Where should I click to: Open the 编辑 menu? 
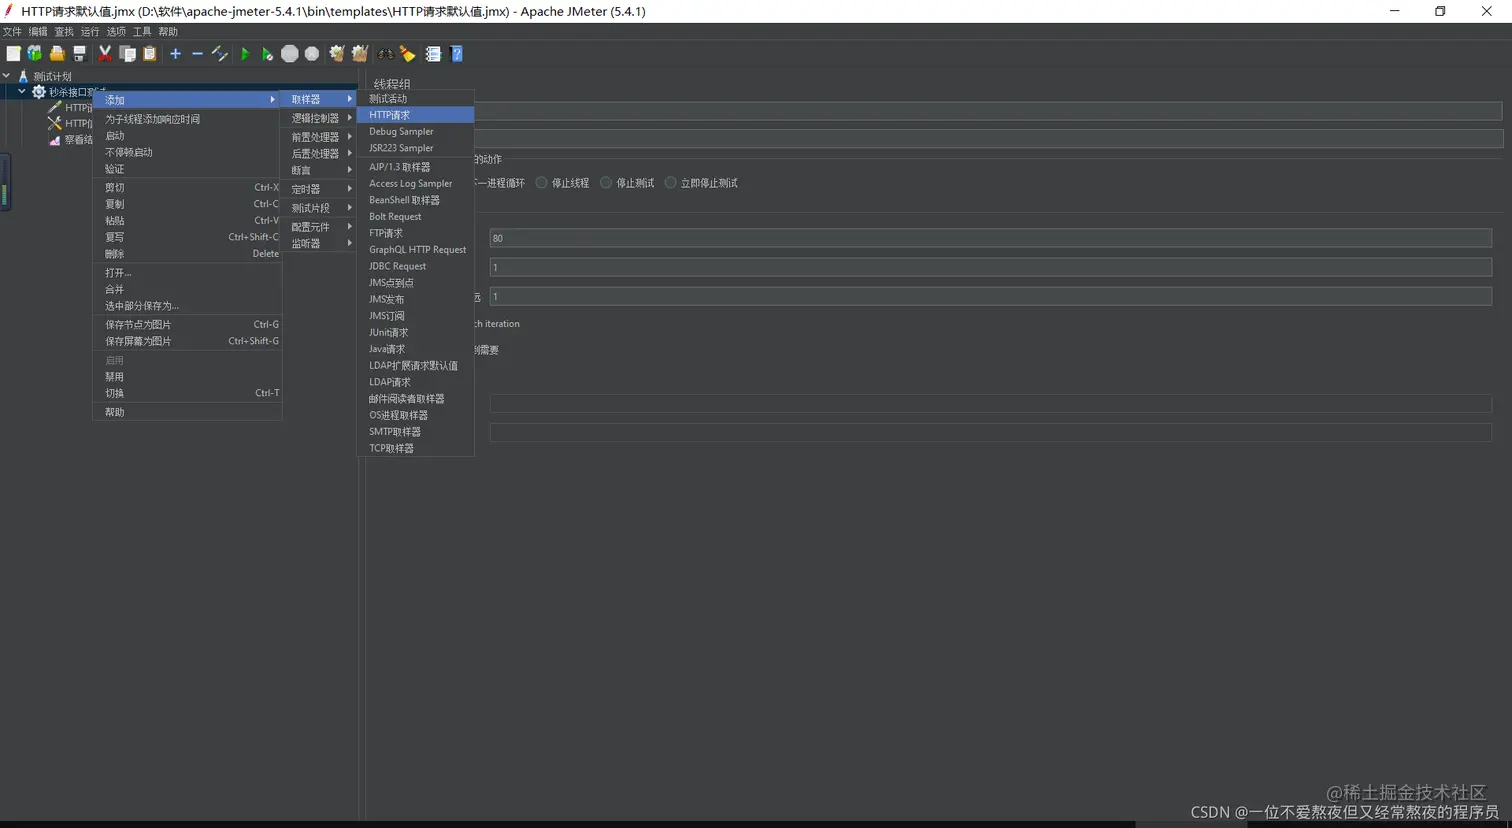pos(38,32)
